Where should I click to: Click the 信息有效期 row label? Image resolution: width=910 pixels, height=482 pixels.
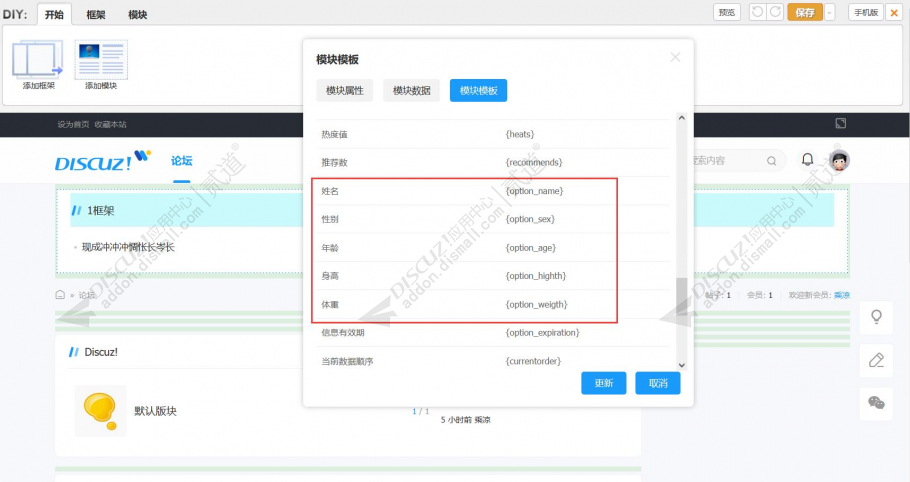343,332
